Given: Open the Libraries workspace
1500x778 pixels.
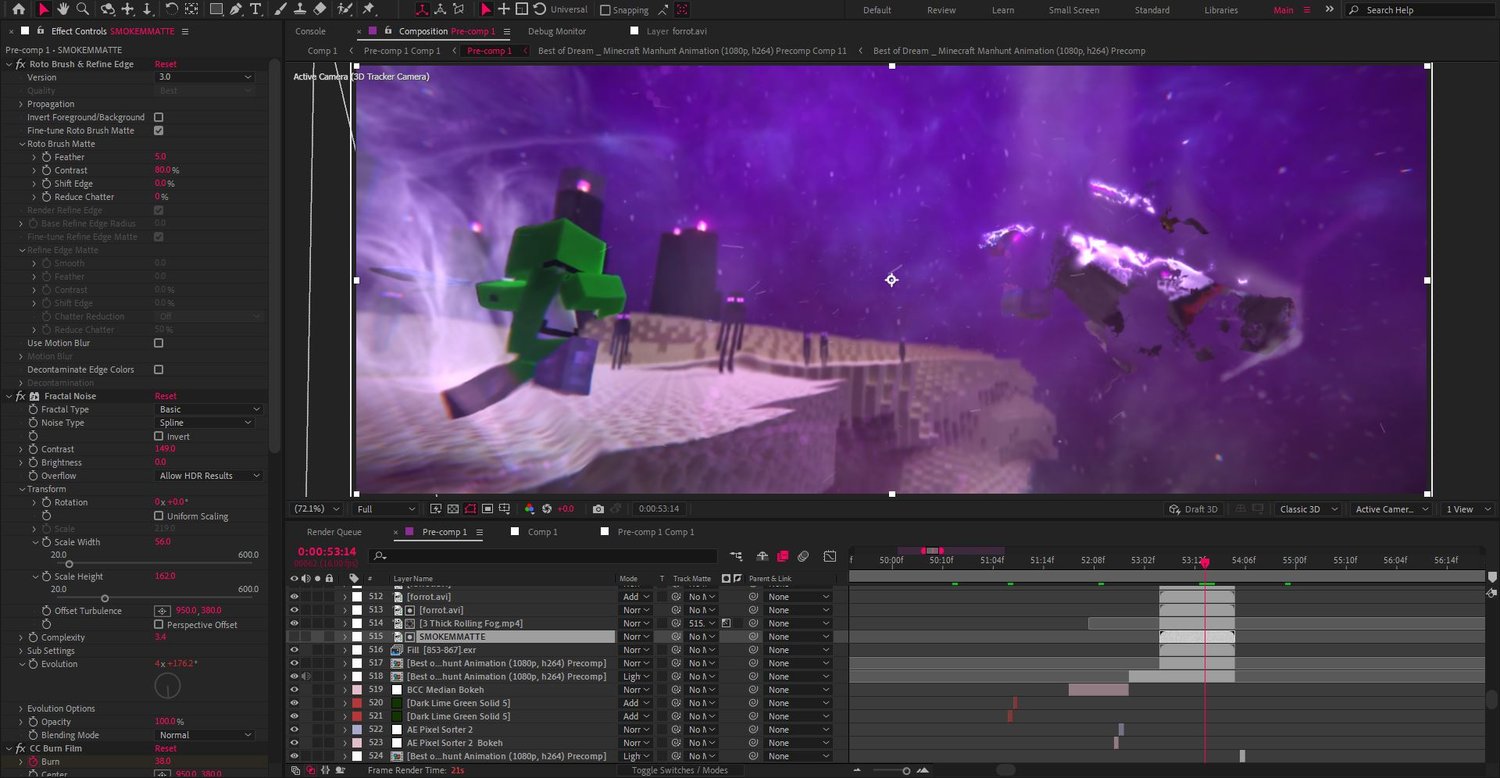Looking at the screenshot, I should [1220, 10].
